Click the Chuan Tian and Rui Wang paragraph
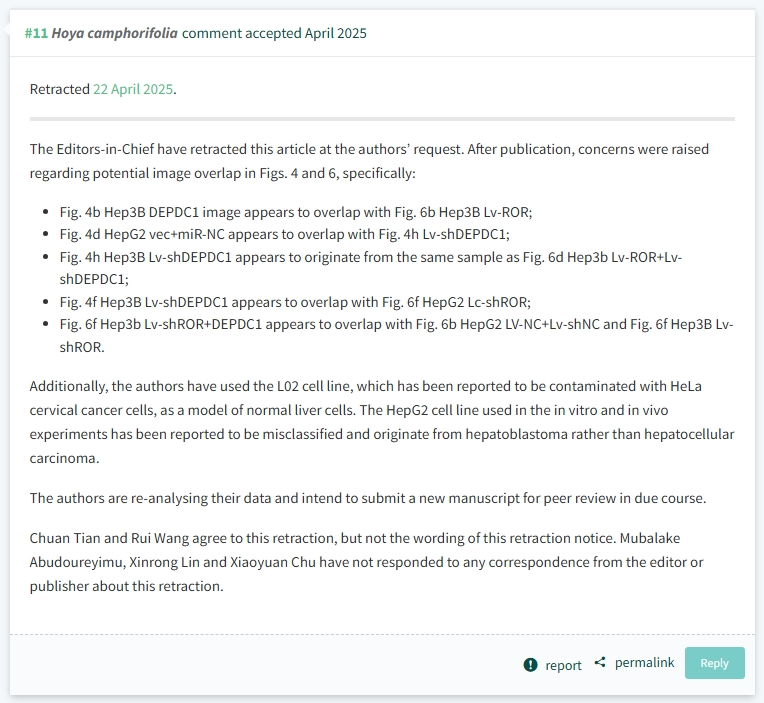Viewport: 764px width, 703px height. pos(366,562)
